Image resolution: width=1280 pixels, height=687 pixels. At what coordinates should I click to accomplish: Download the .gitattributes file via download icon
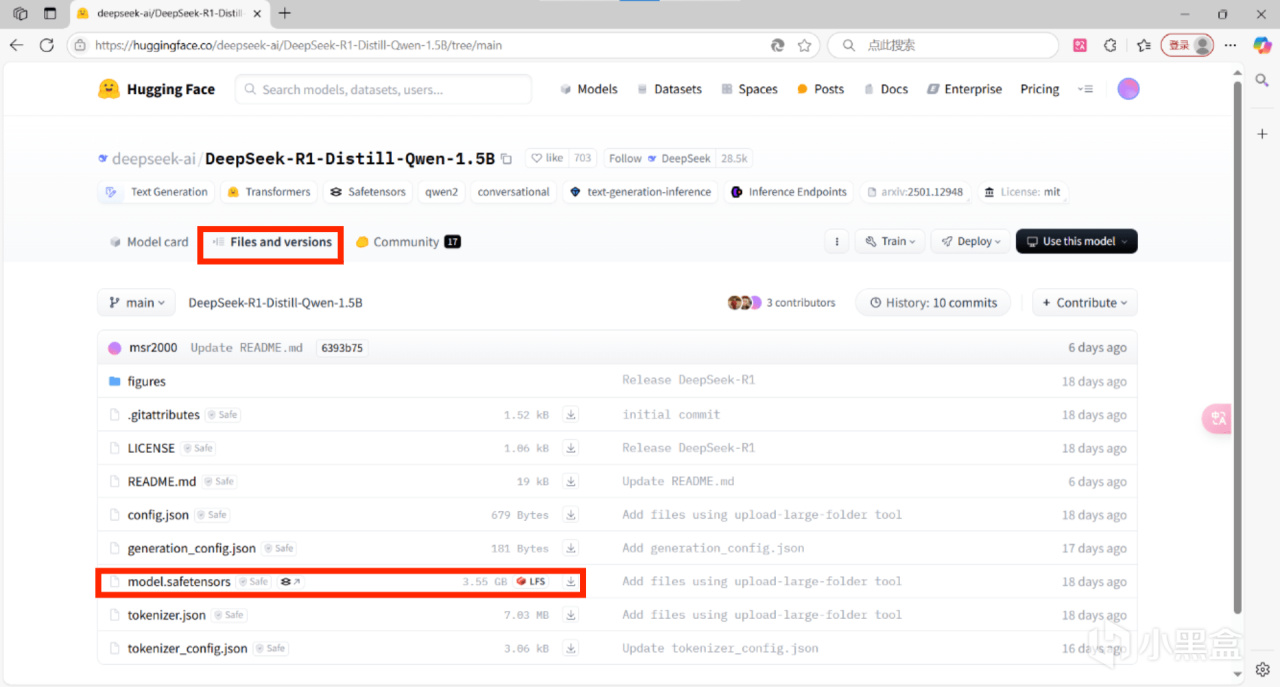point(571,414)
